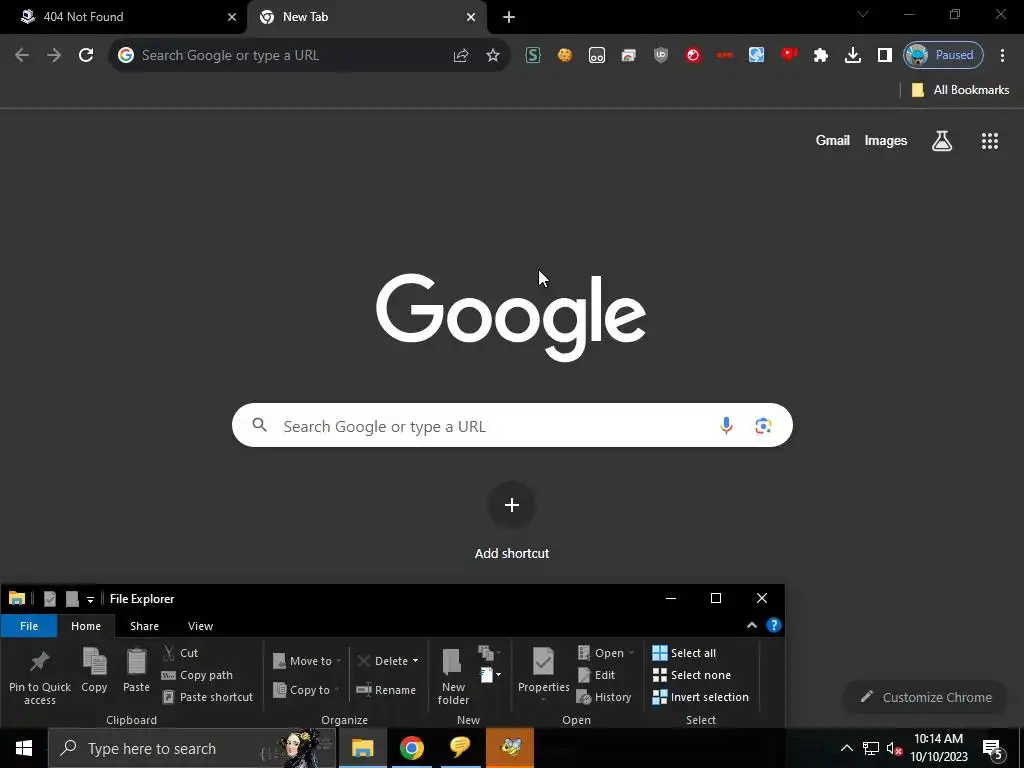Click Select none in ribbon
This screenshot has height=768, width=1024.
point(692,675)
